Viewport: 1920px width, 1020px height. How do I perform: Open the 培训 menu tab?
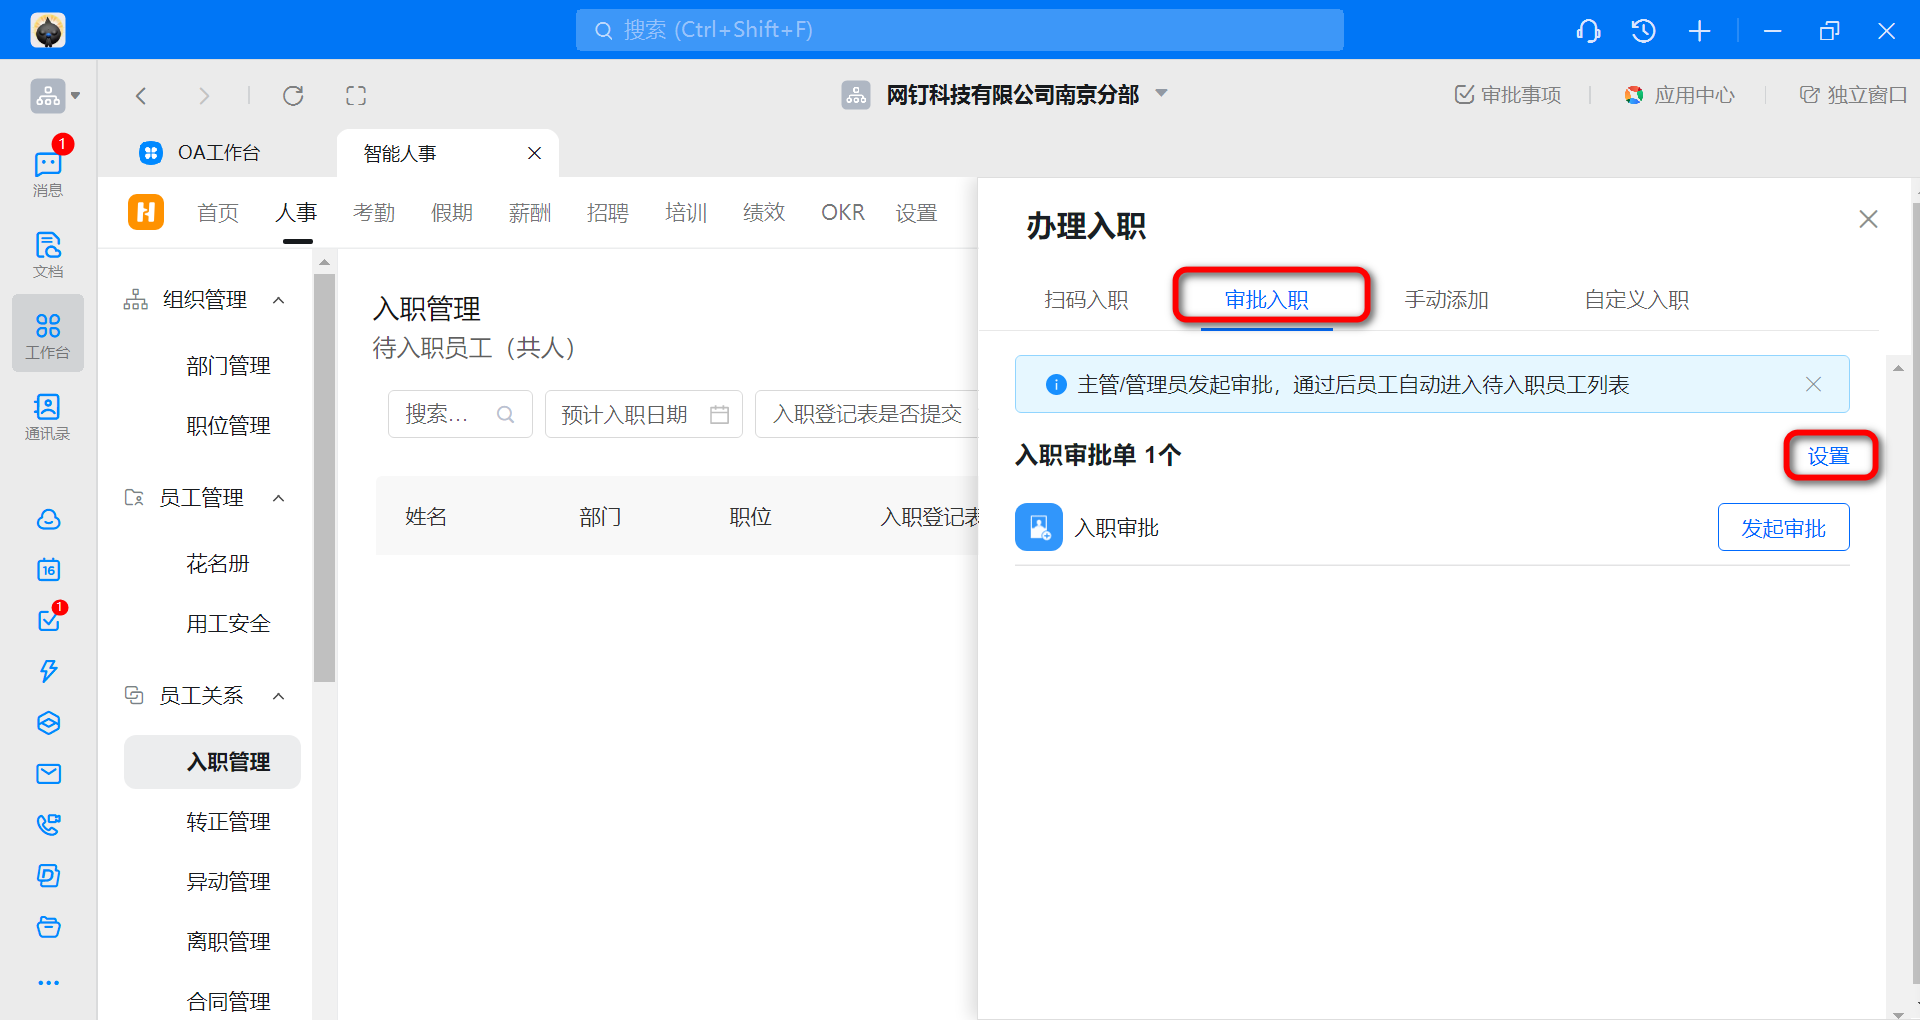click(x=686, y=213)
